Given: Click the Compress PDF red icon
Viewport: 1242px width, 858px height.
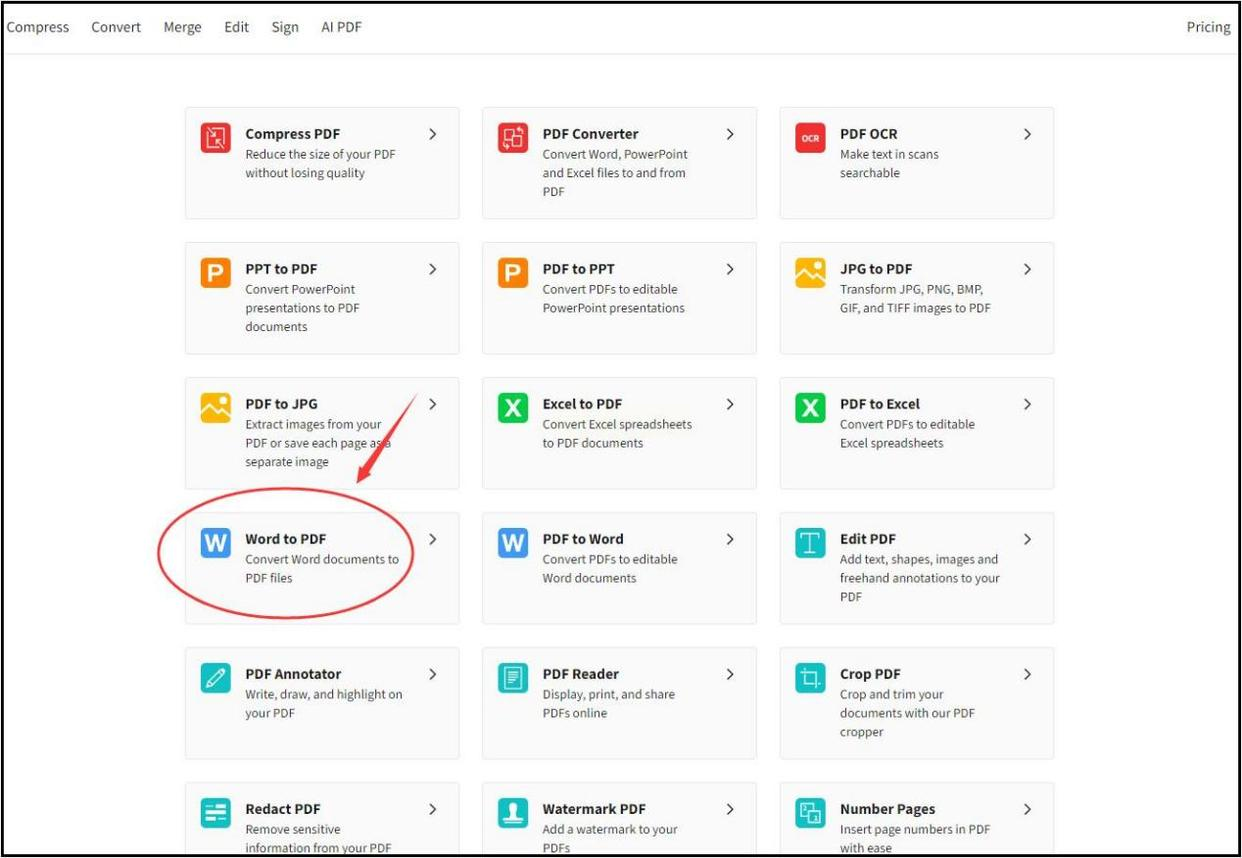Looking at the screenshot, I should pos(215,138).
